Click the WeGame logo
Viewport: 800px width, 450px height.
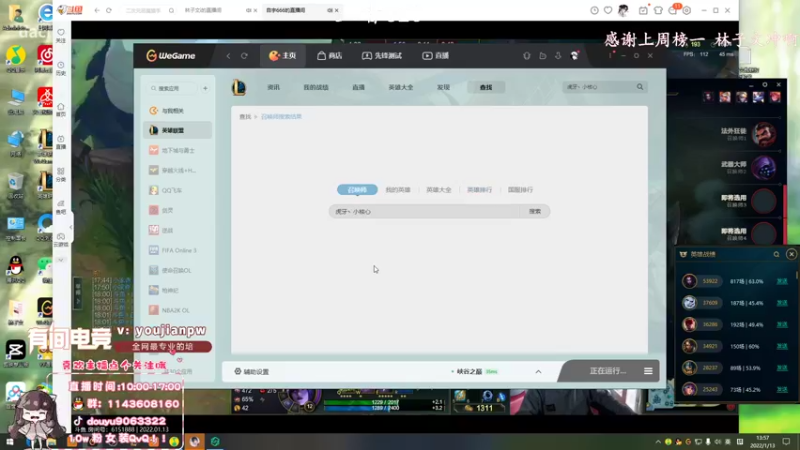pos(171,56)
